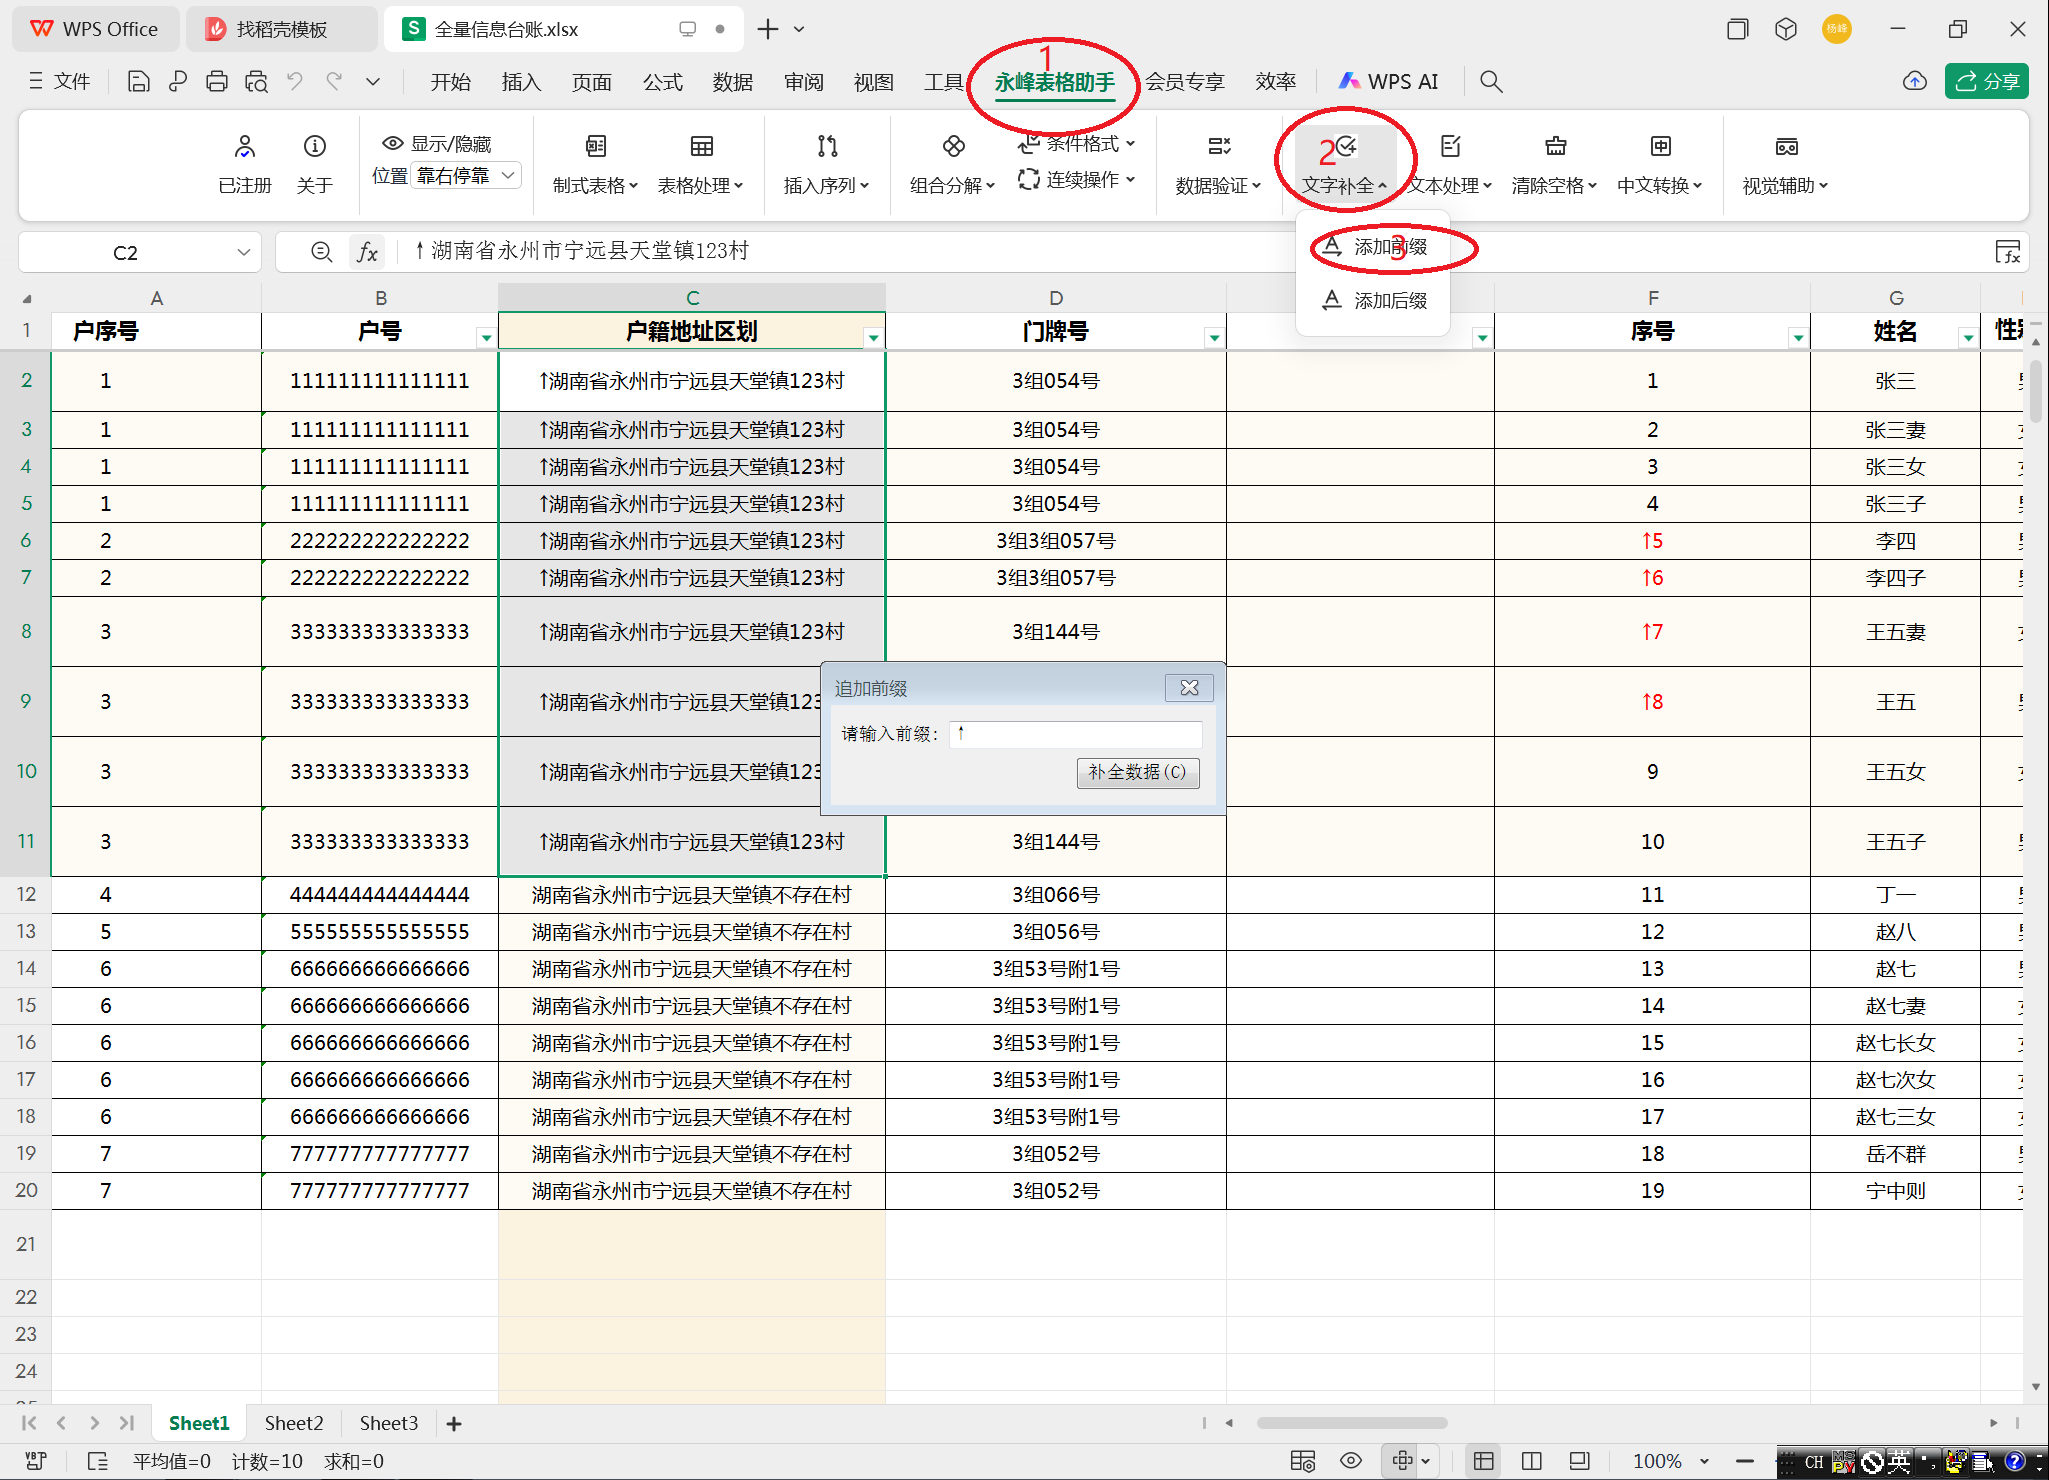The height and width of the screenshot is (1480, 2049).
Task: Click the 制式表格 table icon
Action: point(595,147)
